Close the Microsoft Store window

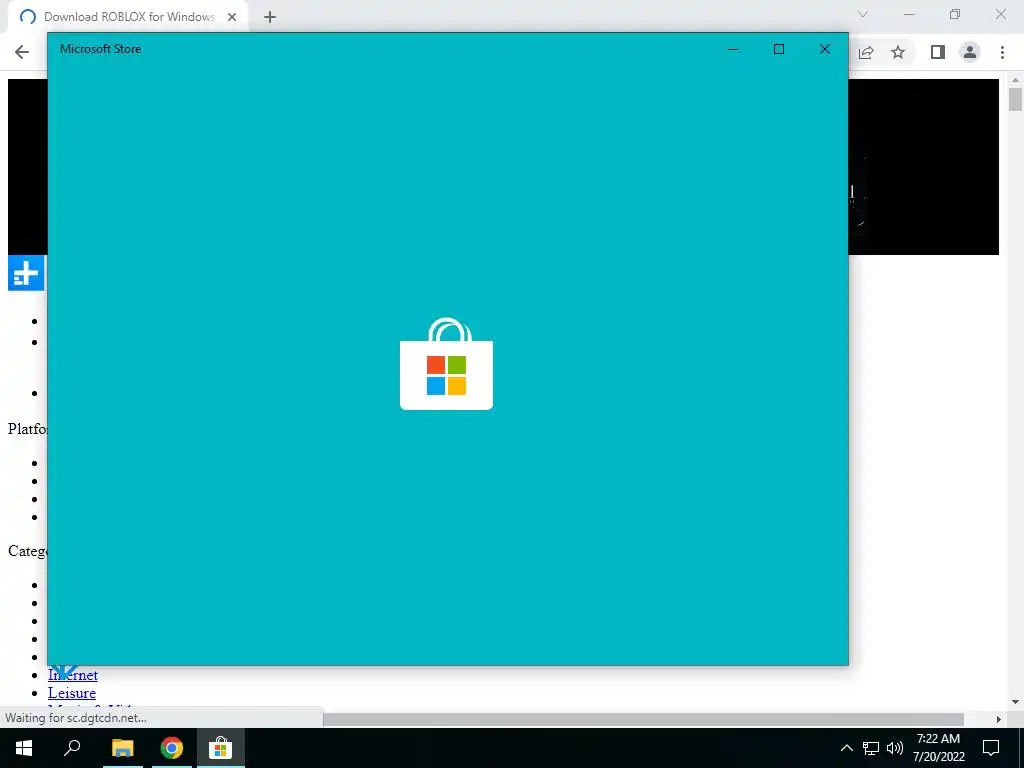pyautogui.click(x=825, y=49)
